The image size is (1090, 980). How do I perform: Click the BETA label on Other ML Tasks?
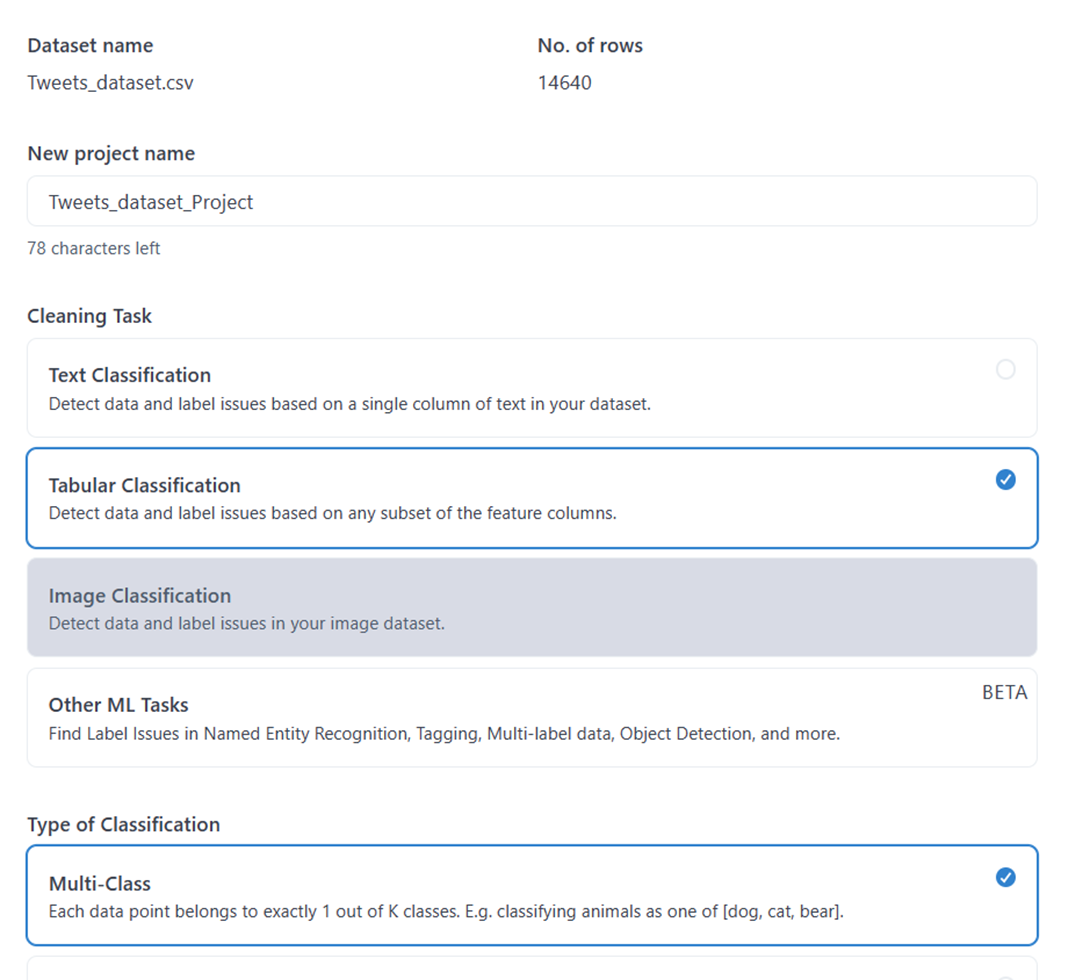1004,692
